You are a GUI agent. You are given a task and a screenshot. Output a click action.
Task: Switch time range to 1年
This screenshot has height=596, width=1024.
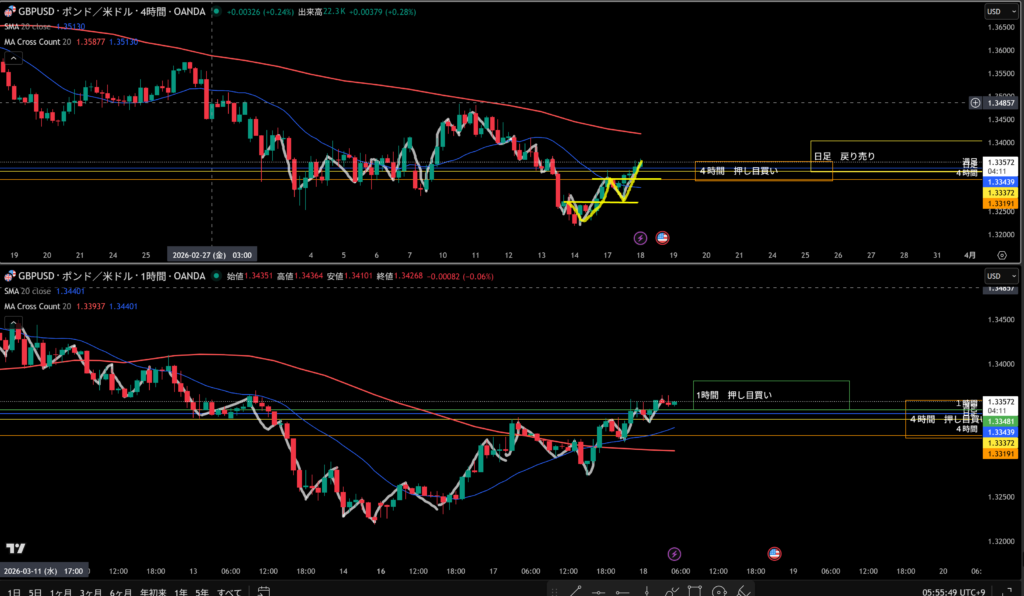[179, 591]
